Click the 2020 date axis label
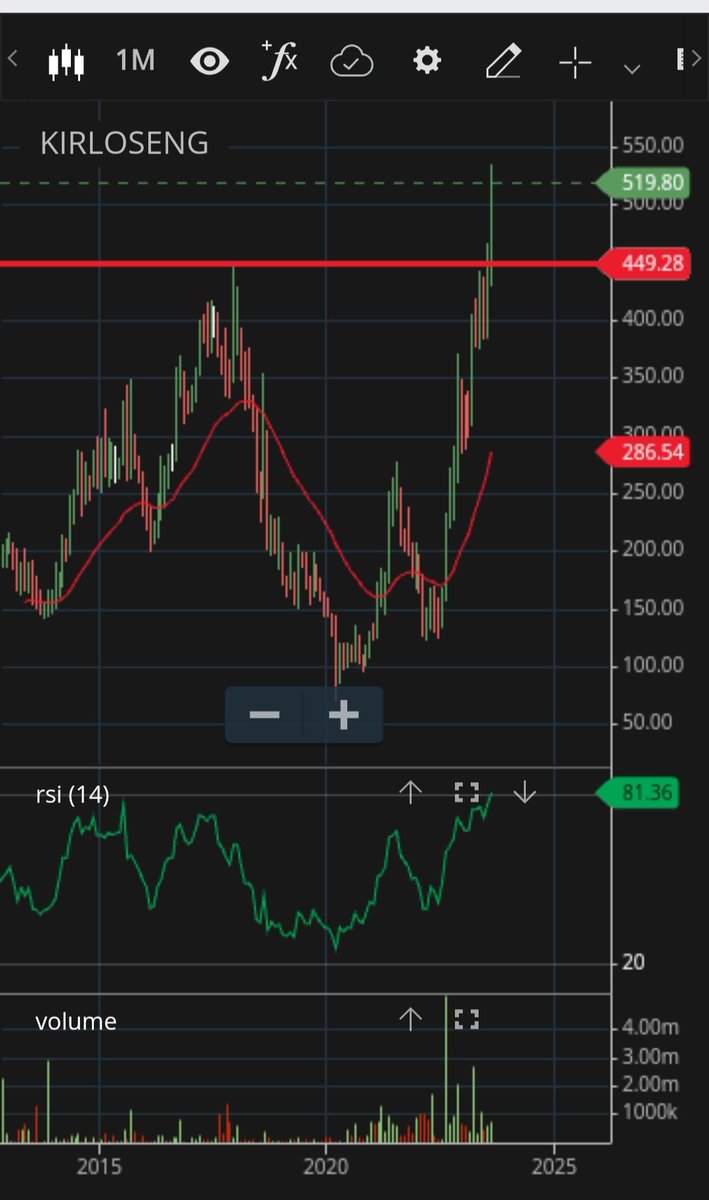This screenshot has width=709, height=1200. tap(326, 1166)
